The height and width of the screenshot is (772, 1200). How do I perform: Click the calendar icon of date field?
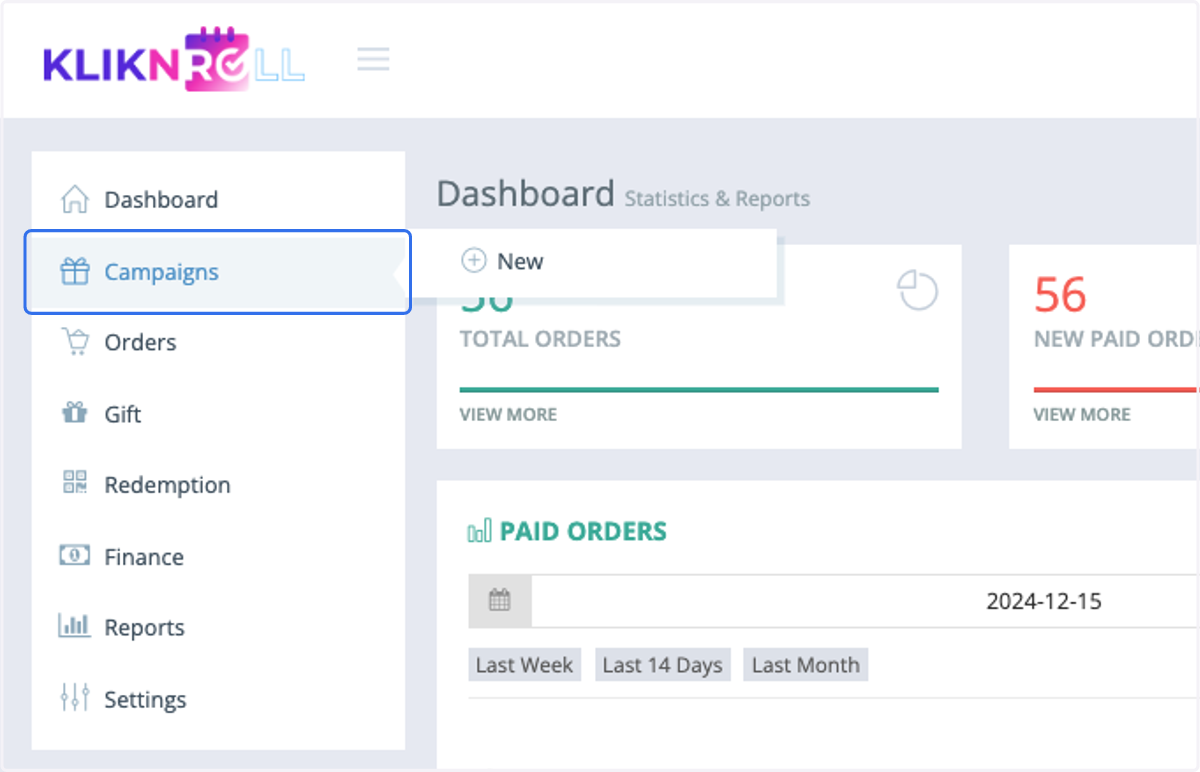click(500, 600)
